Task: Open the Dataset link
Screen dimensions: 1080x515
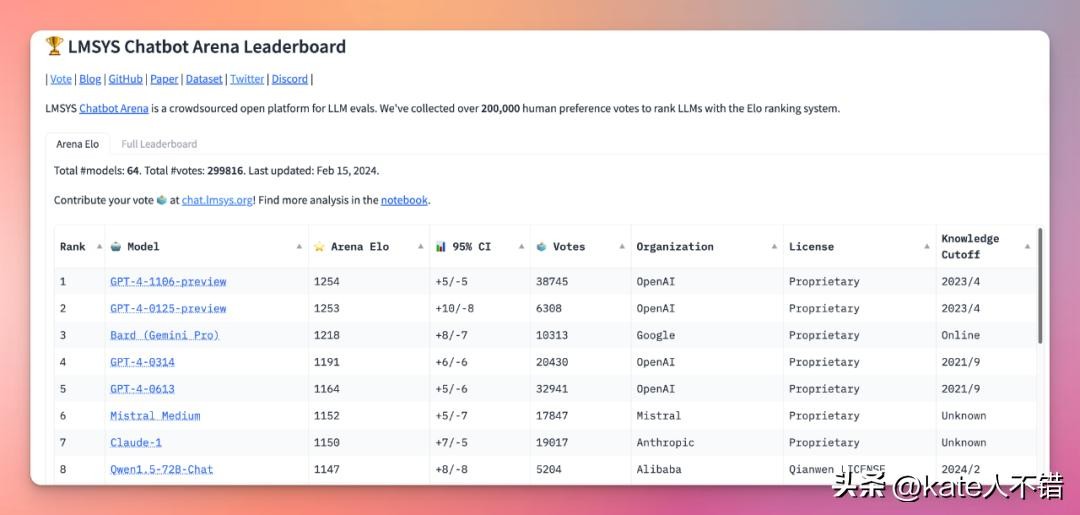Action: [x=204, y=79]
